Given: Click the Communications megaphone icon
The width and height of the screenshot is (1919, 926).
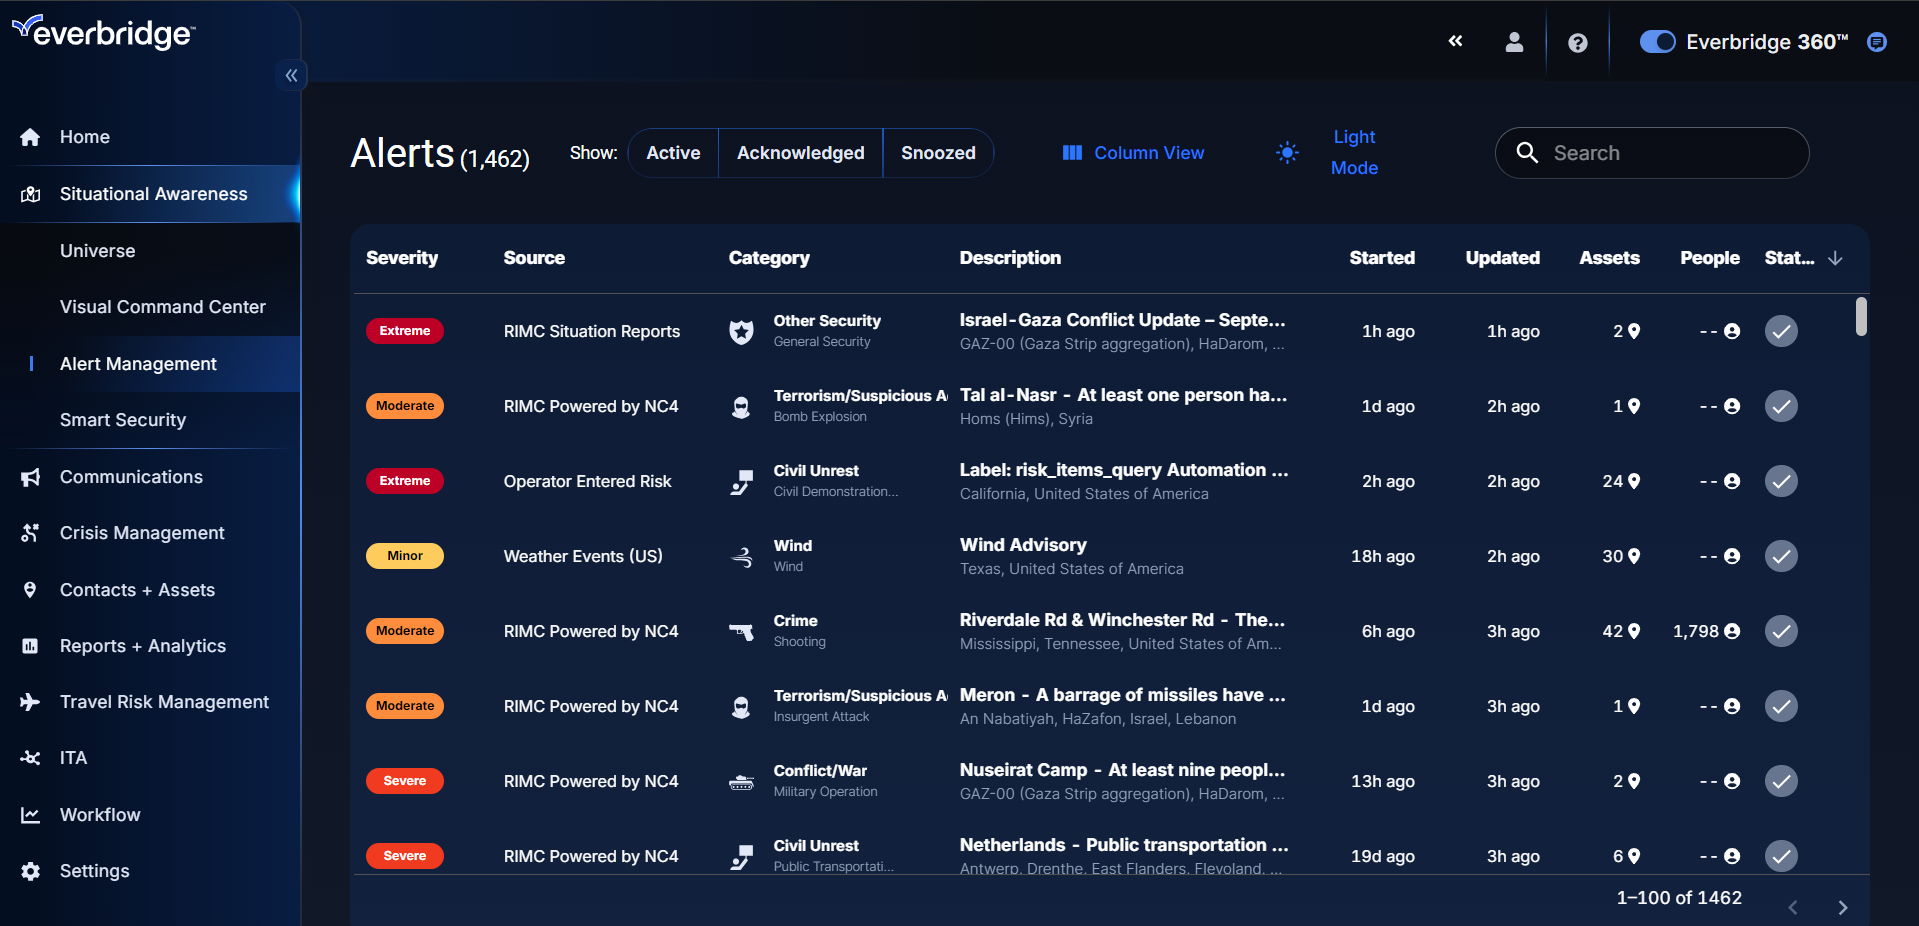Looking at the screenshot, I should pos(30,477).
